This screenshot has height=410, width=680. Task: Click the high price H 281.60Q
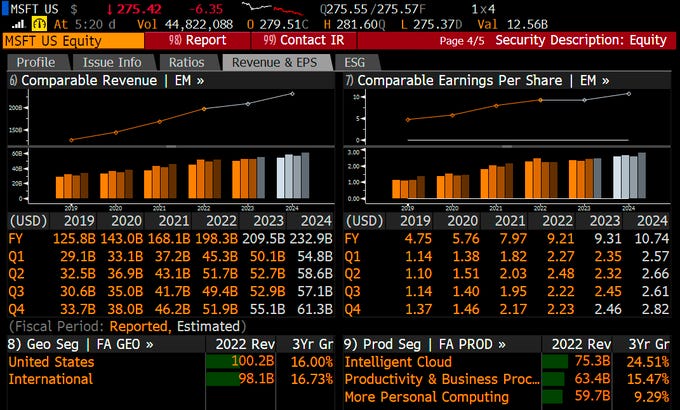354,24
